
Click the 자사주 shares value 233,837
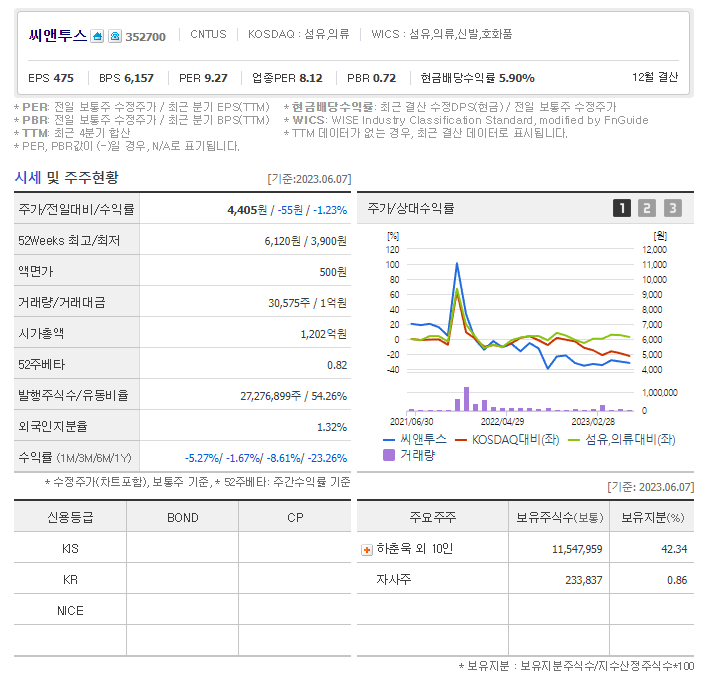coord(584,580)
